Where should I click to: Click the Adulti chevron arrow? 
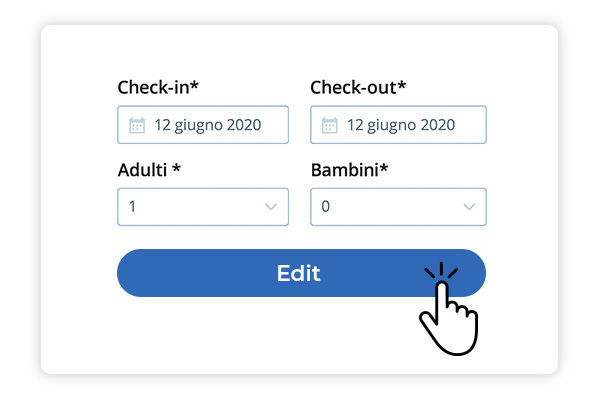tap(270, 207)
